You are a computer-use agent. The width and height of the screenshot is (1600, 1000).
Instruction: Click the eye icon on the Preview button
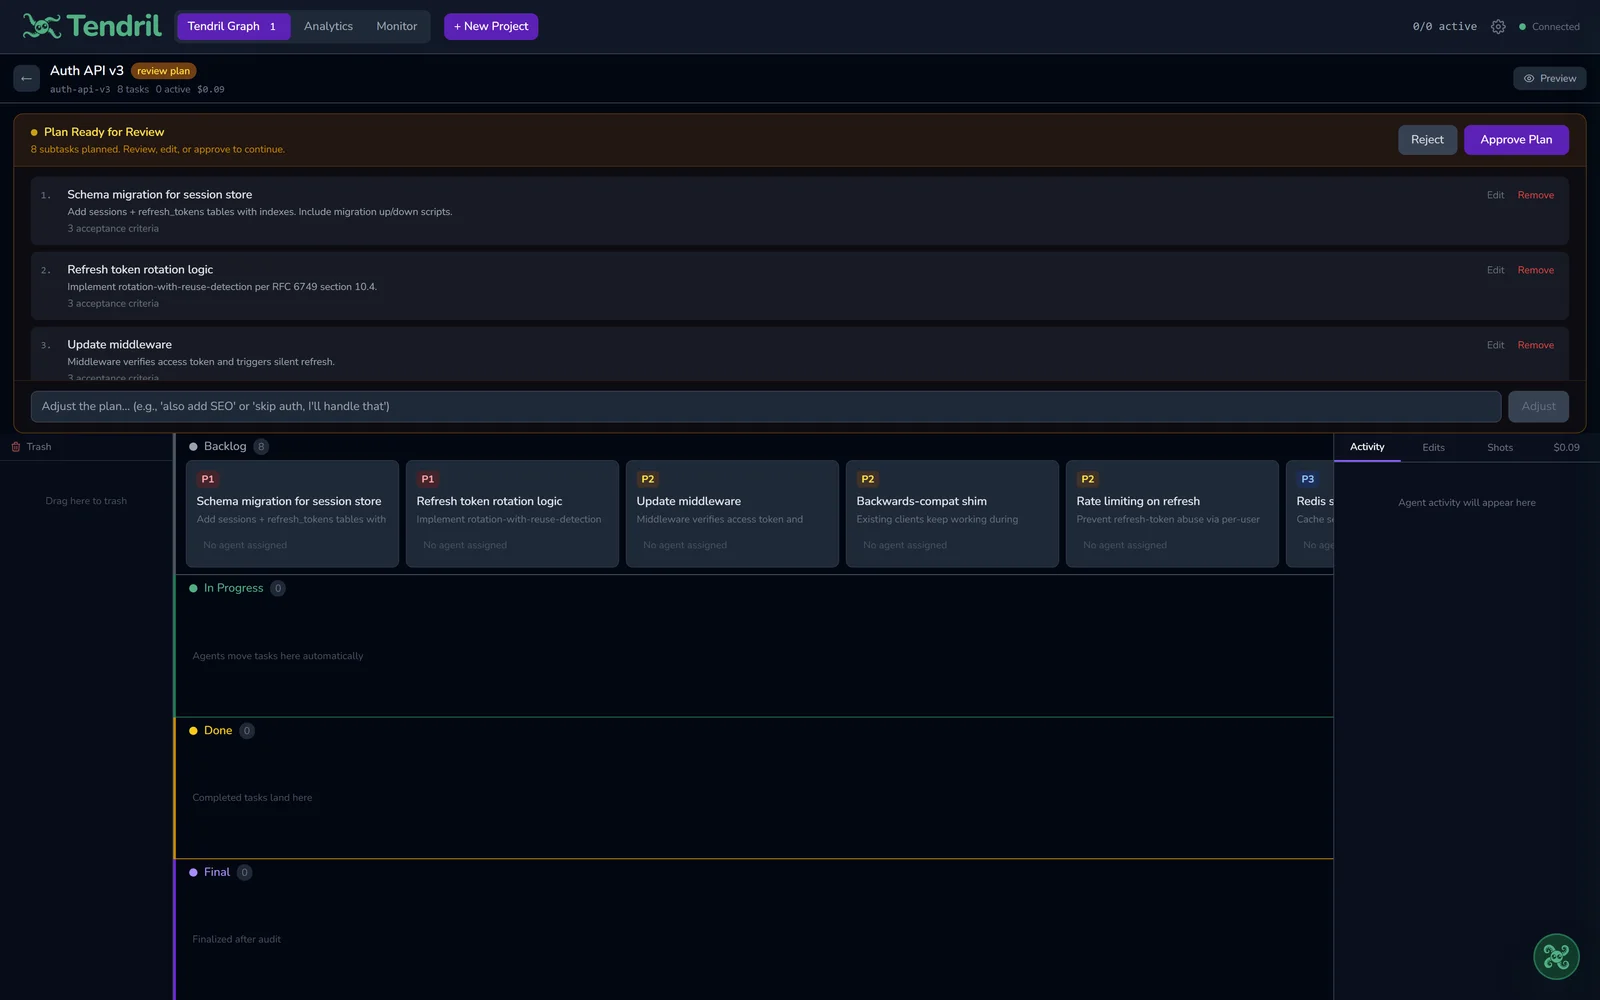point(1528,77)
